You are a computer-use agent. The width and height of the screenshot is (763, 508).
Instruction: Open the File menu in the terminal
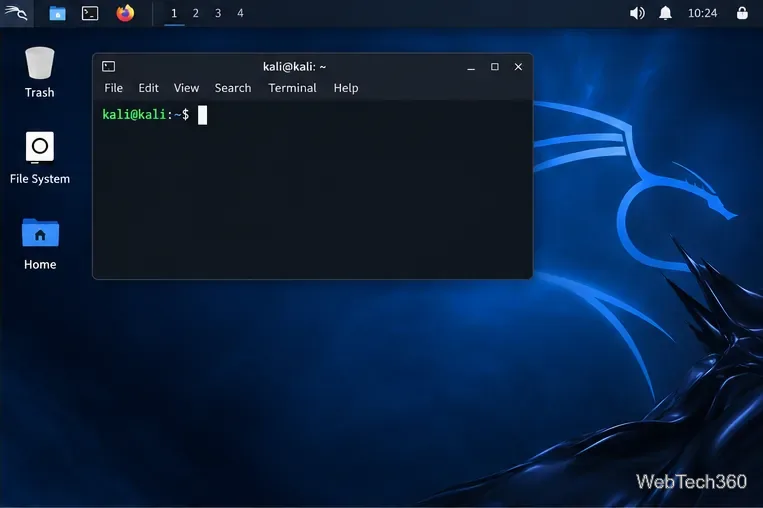coord(113,88)
